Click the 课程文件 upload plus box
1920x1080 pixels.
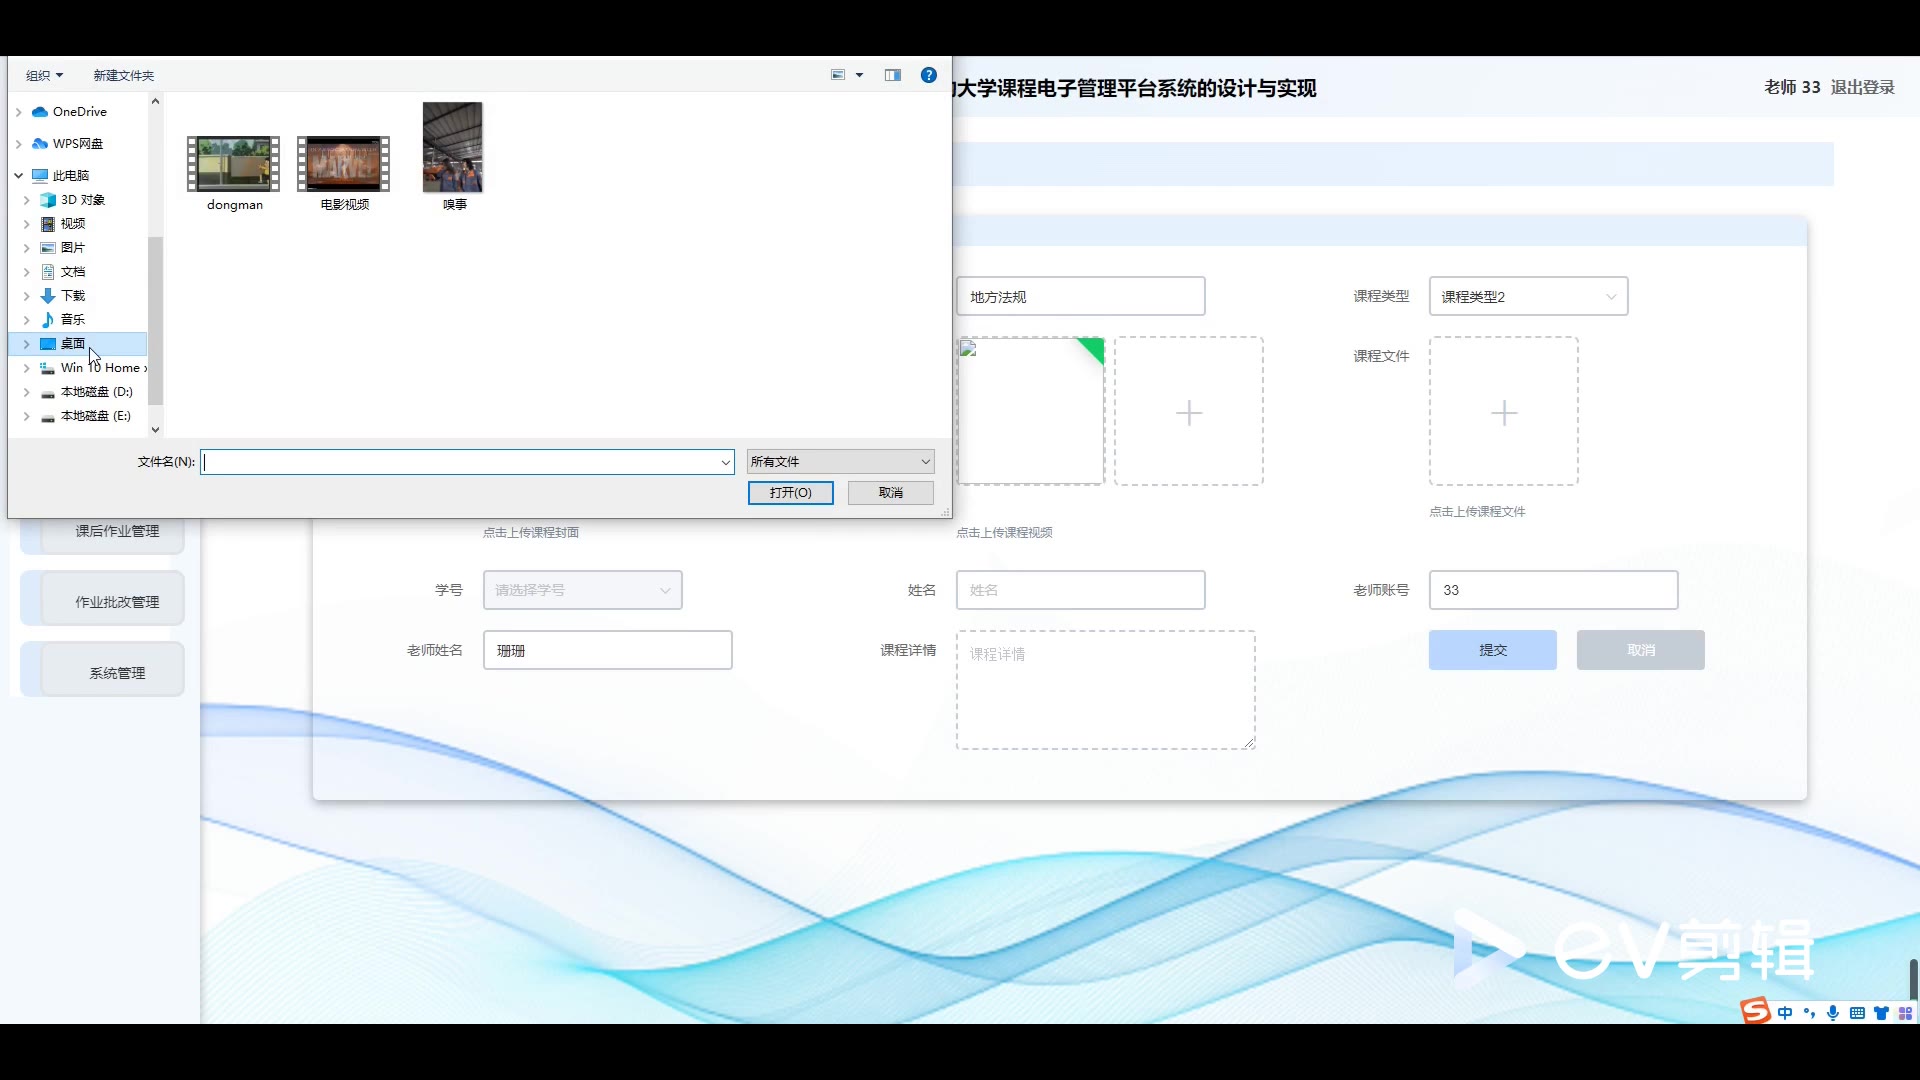coord(1503,412)
